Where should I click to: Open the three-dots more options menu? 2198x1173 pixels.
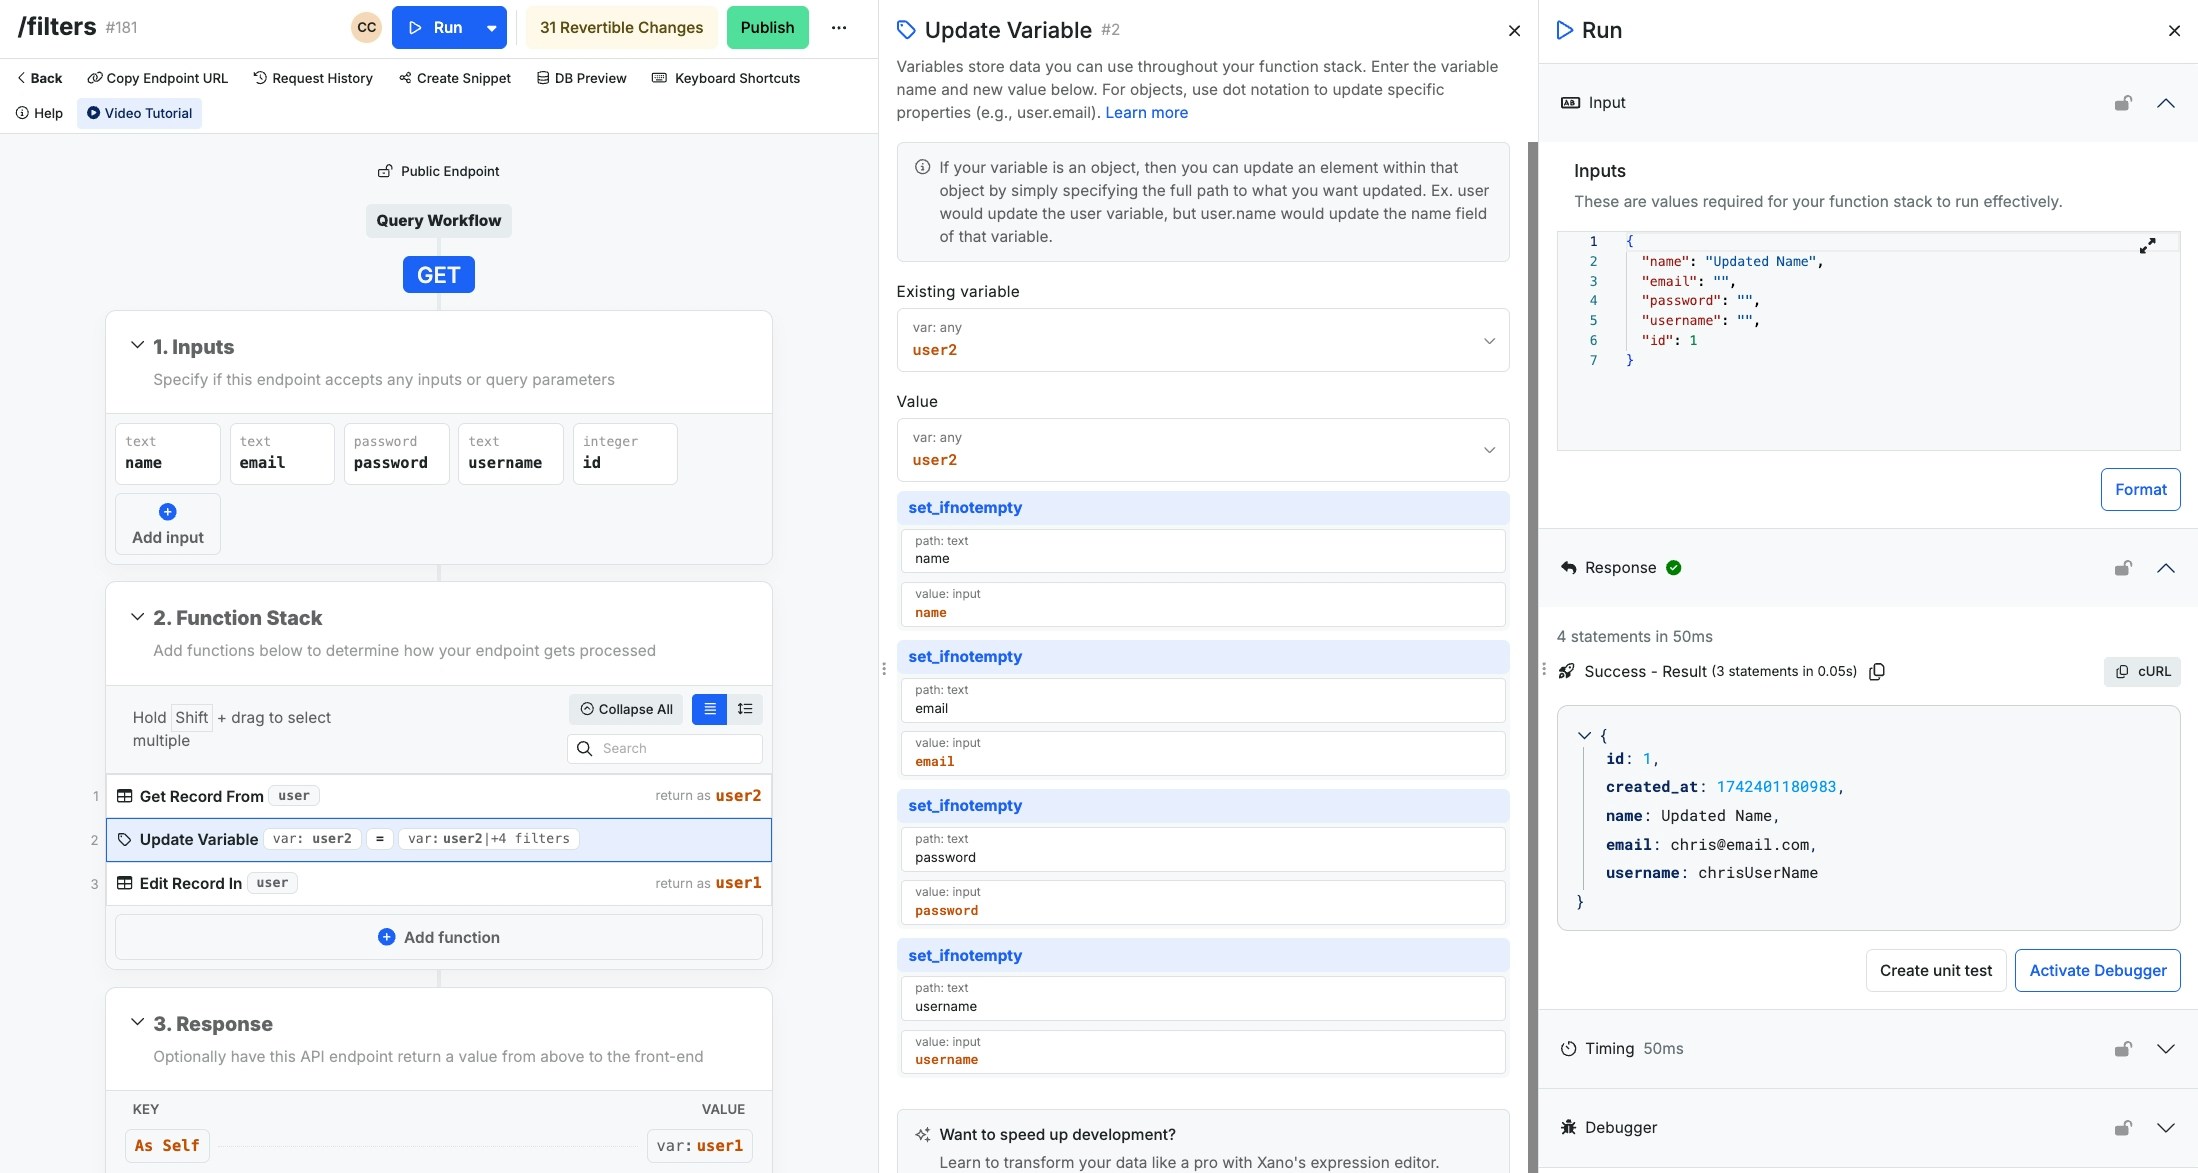839,28
